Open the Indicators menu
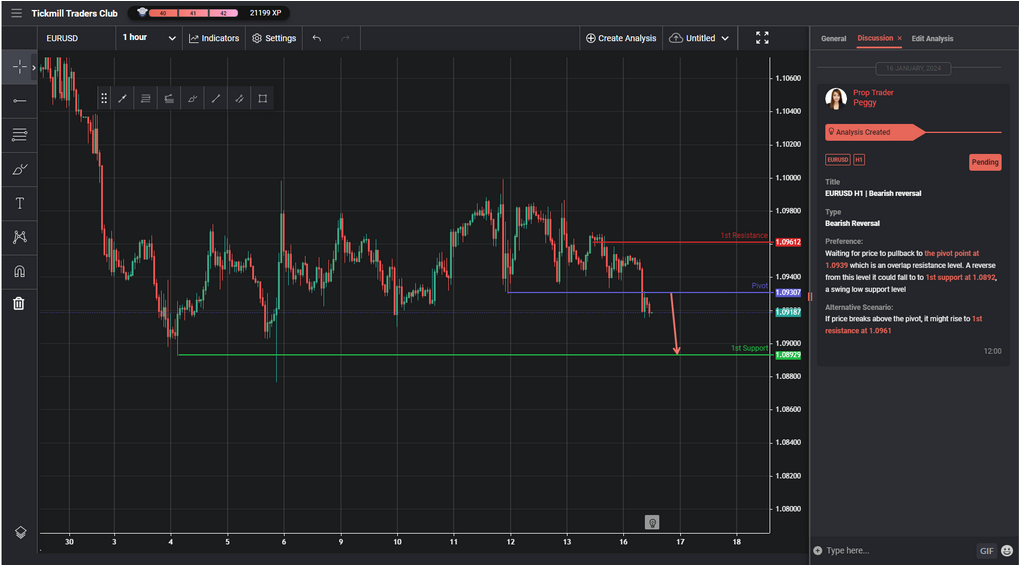This screenshot has width=1021, height=565. pyautogui.click(x=214, y=38)
